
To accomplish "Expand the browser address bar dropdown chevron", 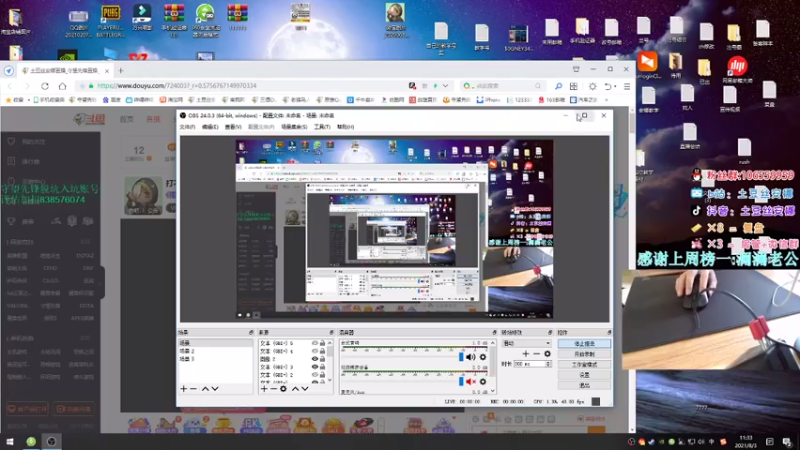I will (x=445, y=86).
